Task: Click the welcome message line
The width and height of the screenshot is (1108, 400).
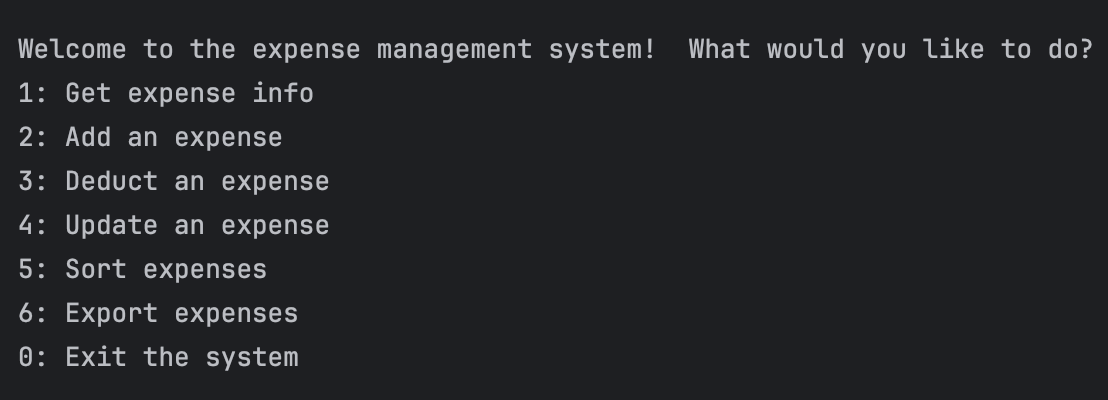Action: click(335, 49)
